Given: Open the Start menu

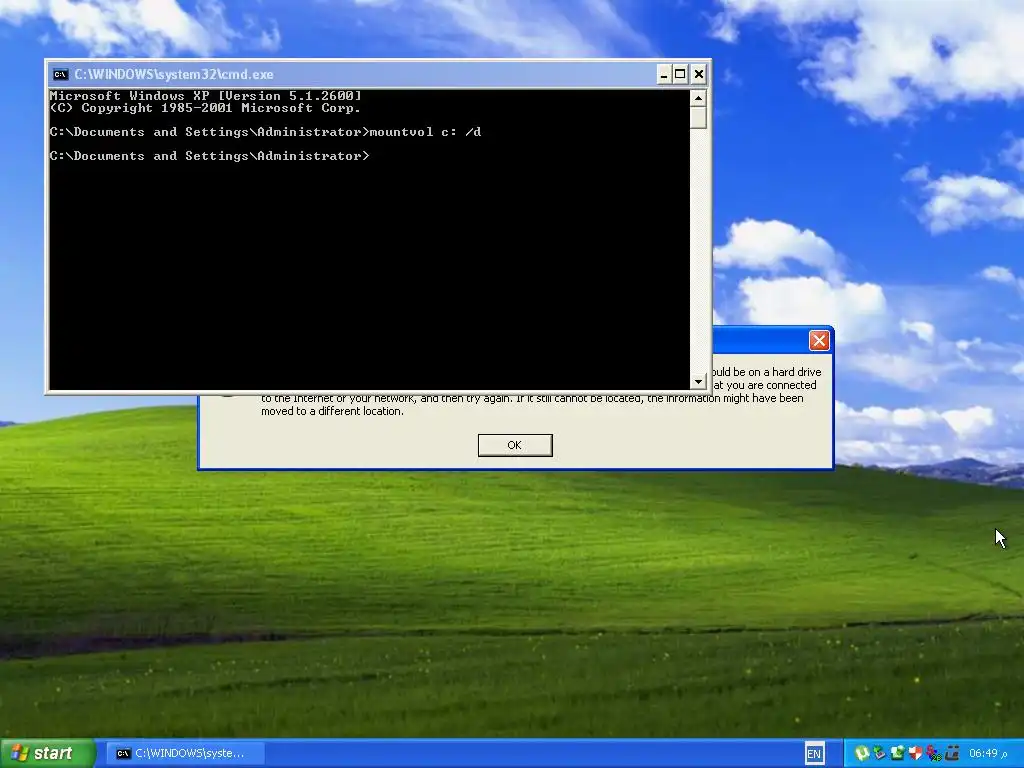Looking at the screenshot, I should coord(48,754).
